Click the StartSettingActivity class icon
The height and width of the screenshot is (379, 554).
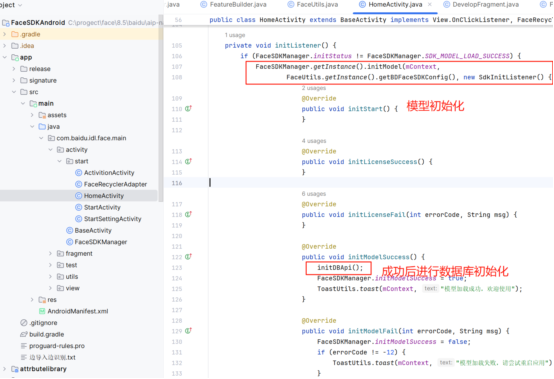click(78, 219)
